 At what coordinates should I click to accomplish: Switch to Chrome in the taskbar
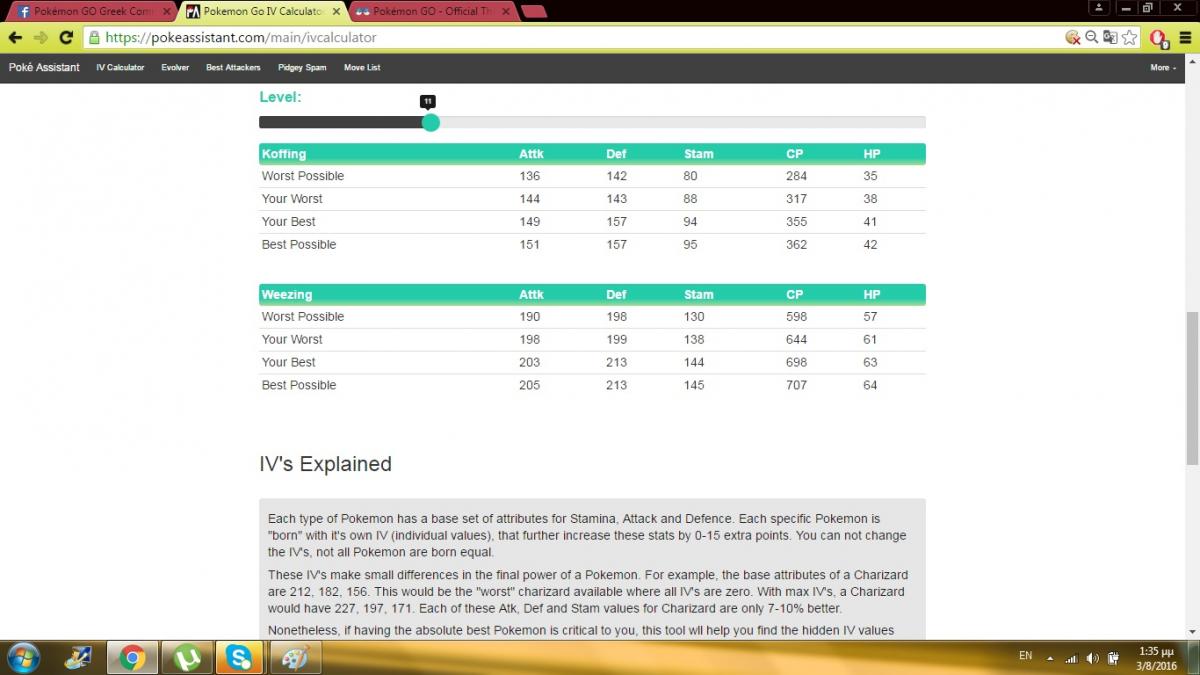coord(131,658)
